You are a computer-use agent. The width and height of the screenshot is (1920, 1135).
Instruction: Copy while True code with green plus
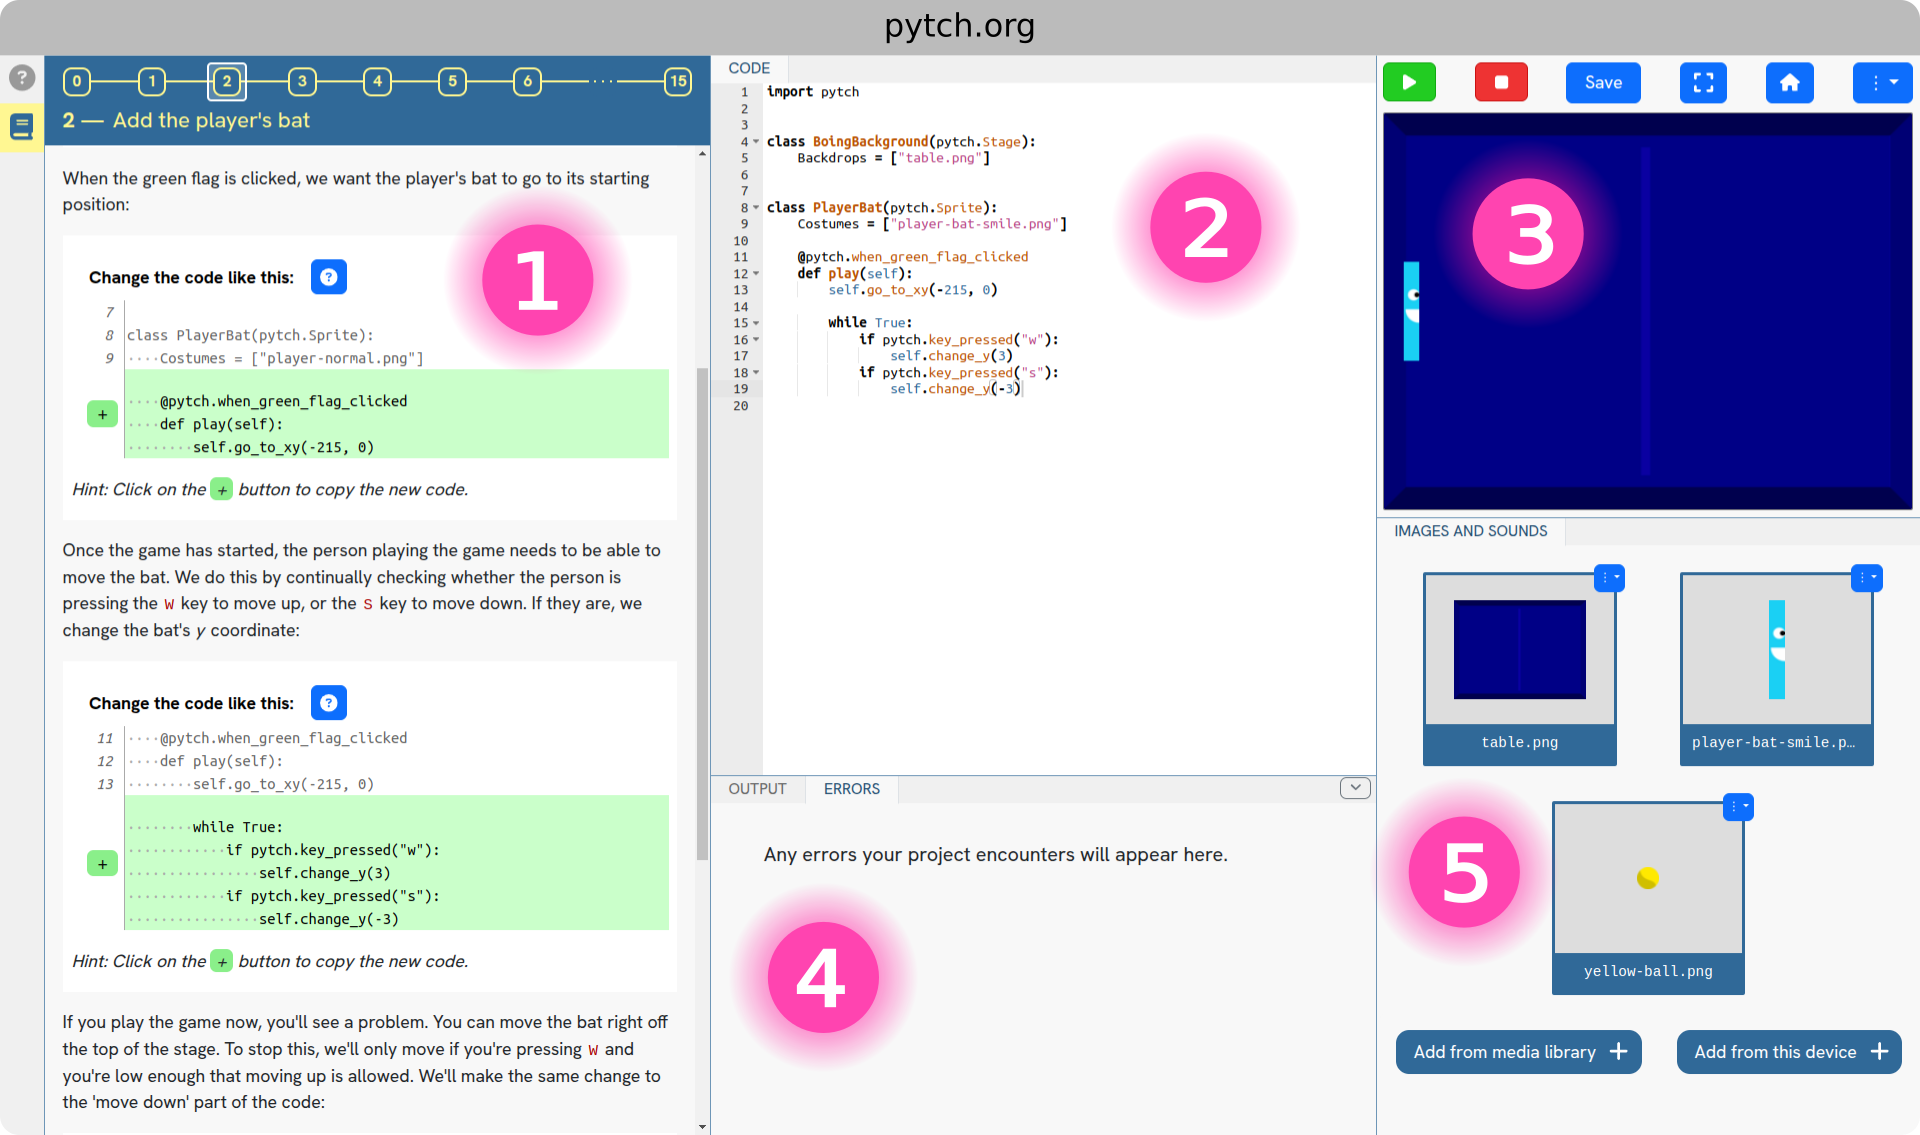click(102, 863)
